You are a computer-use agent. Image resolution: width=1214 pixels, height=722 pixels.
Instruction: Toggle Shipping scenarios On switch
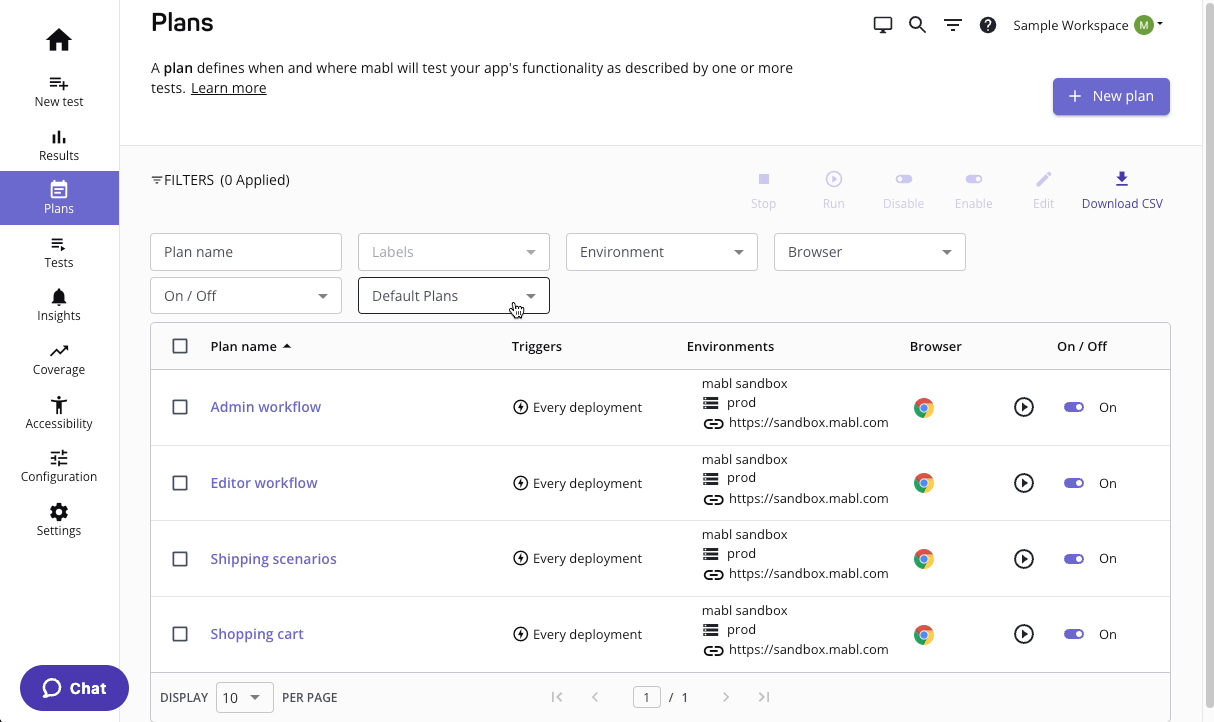1074,559
